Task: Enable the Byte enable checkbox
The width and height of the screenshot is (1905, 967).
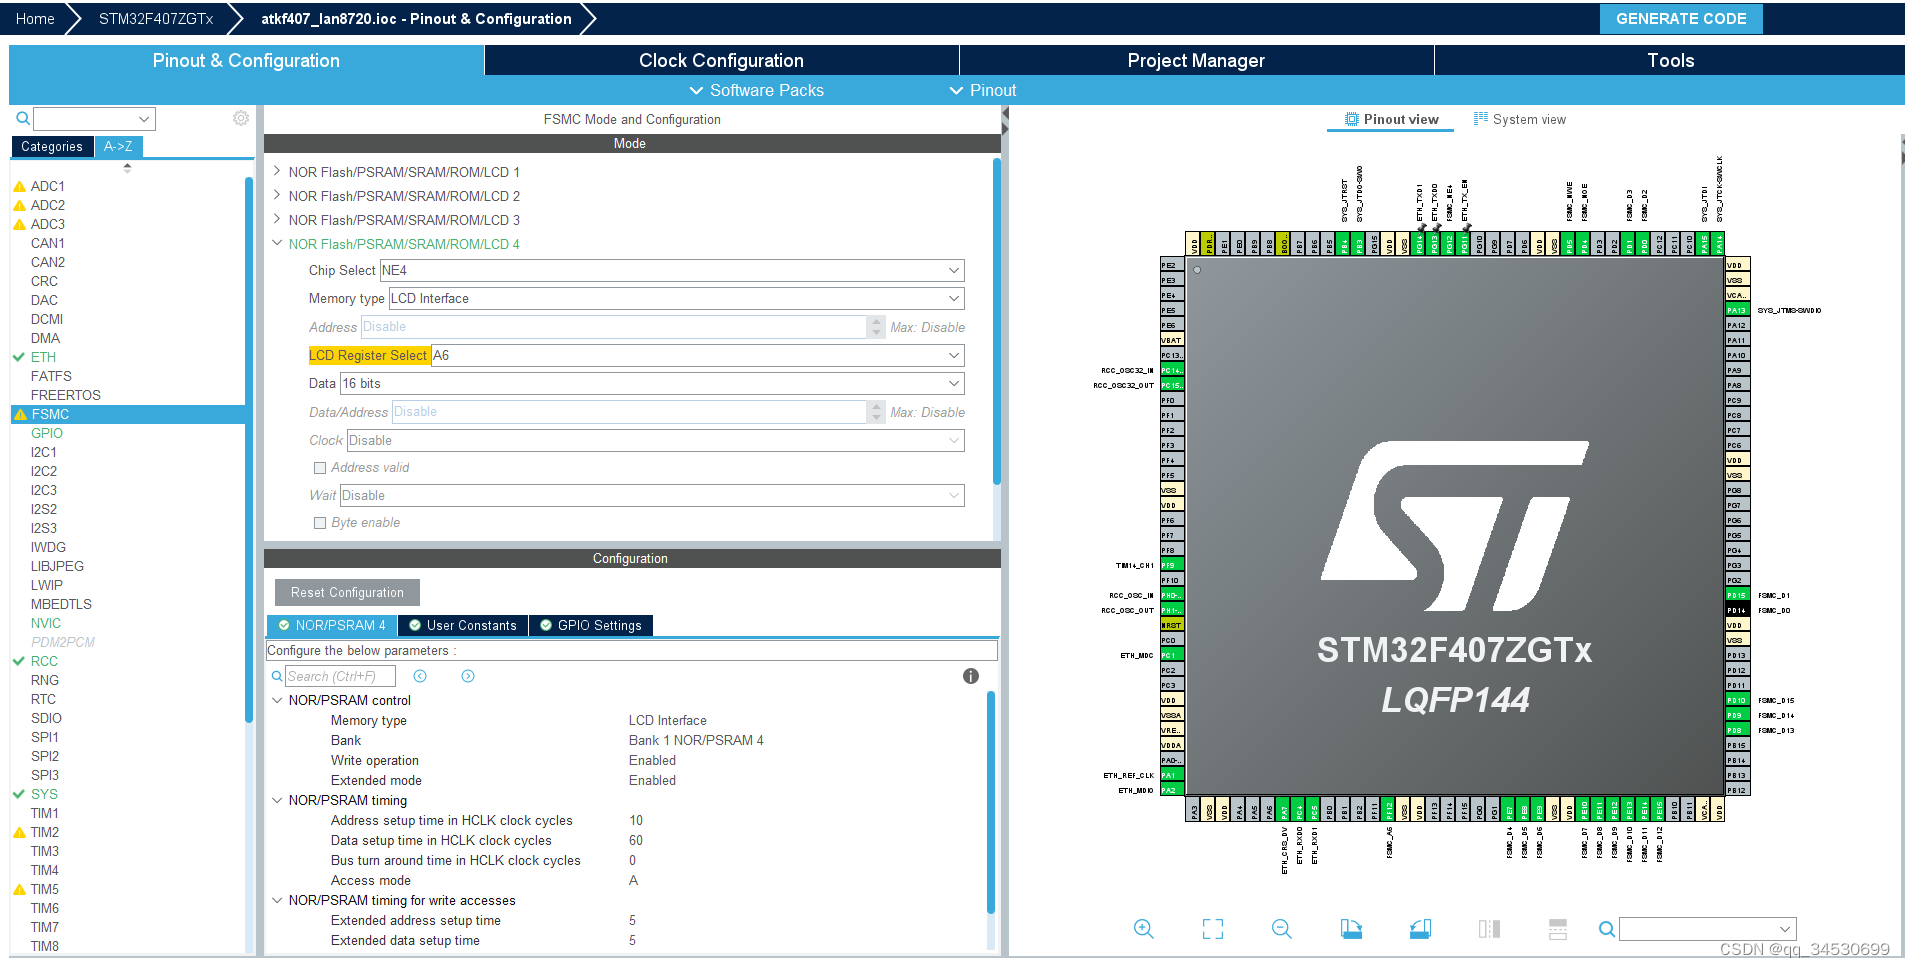Action: [x=320, y=522]
